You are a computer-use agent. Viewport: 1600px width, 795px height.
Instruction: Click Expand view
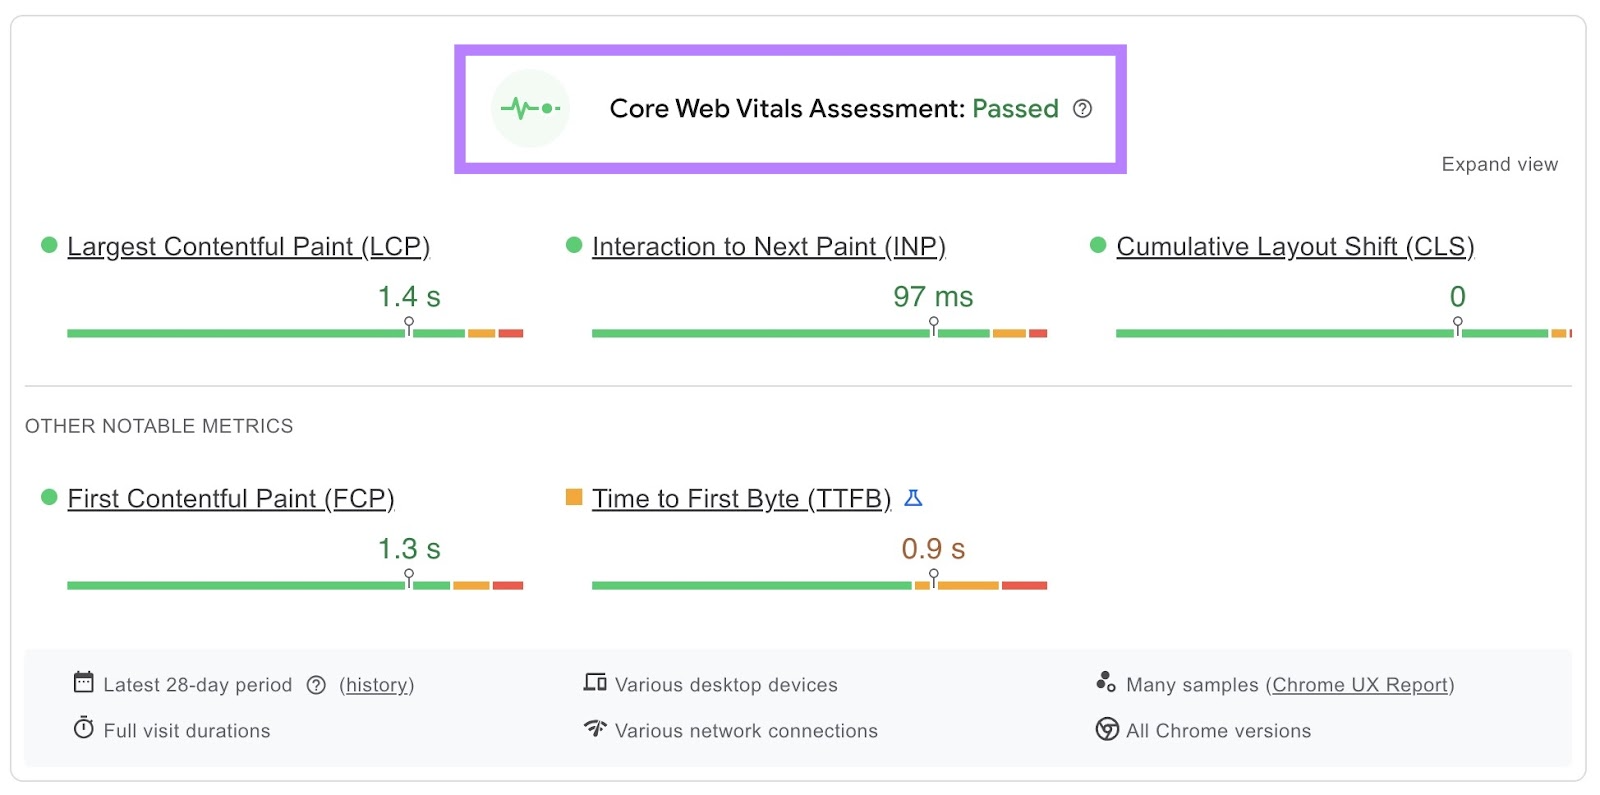tap(1499, 163)
